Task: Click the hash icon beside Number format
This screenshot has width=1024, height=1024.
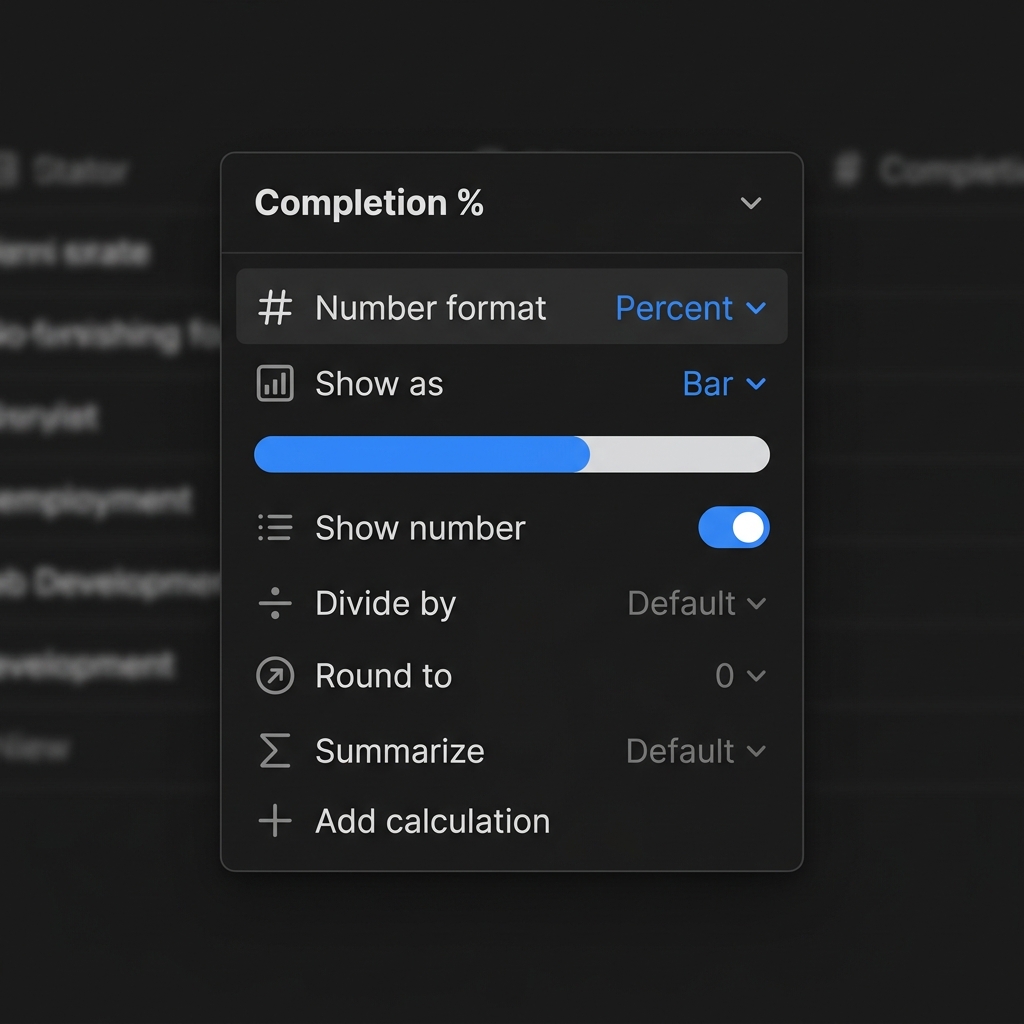Action: click(x=275, y=308)
